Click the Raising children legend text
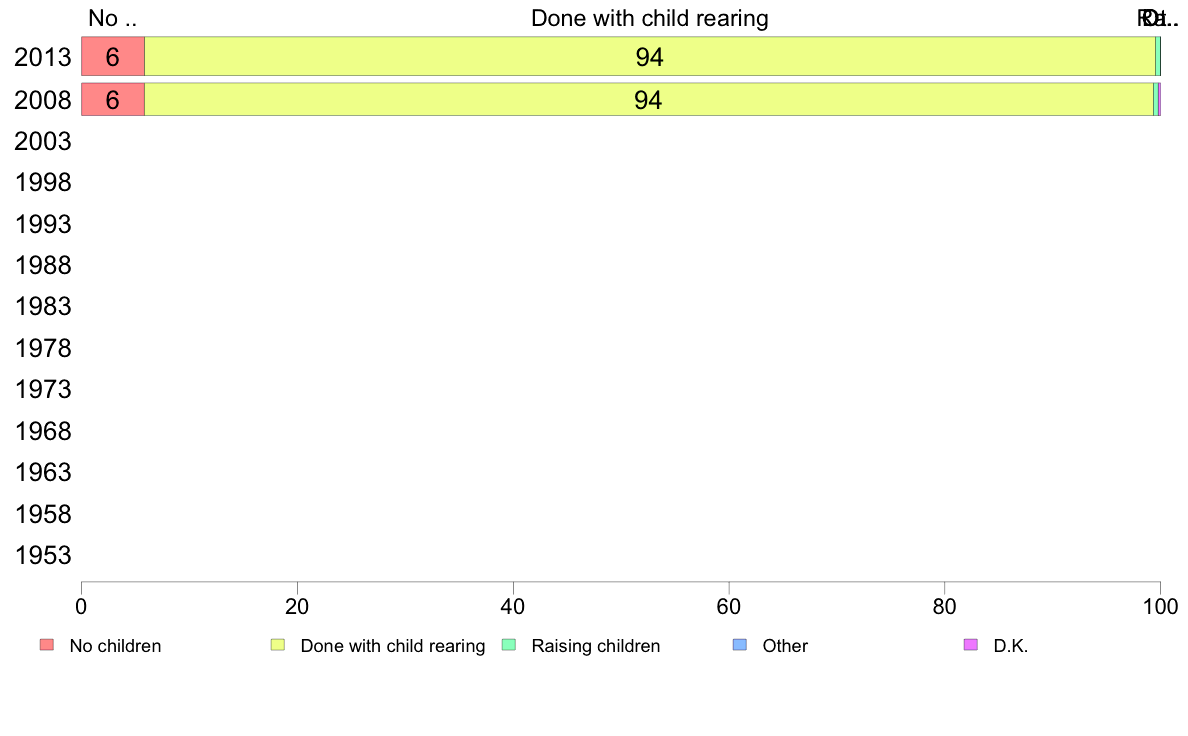 (596, 646)
